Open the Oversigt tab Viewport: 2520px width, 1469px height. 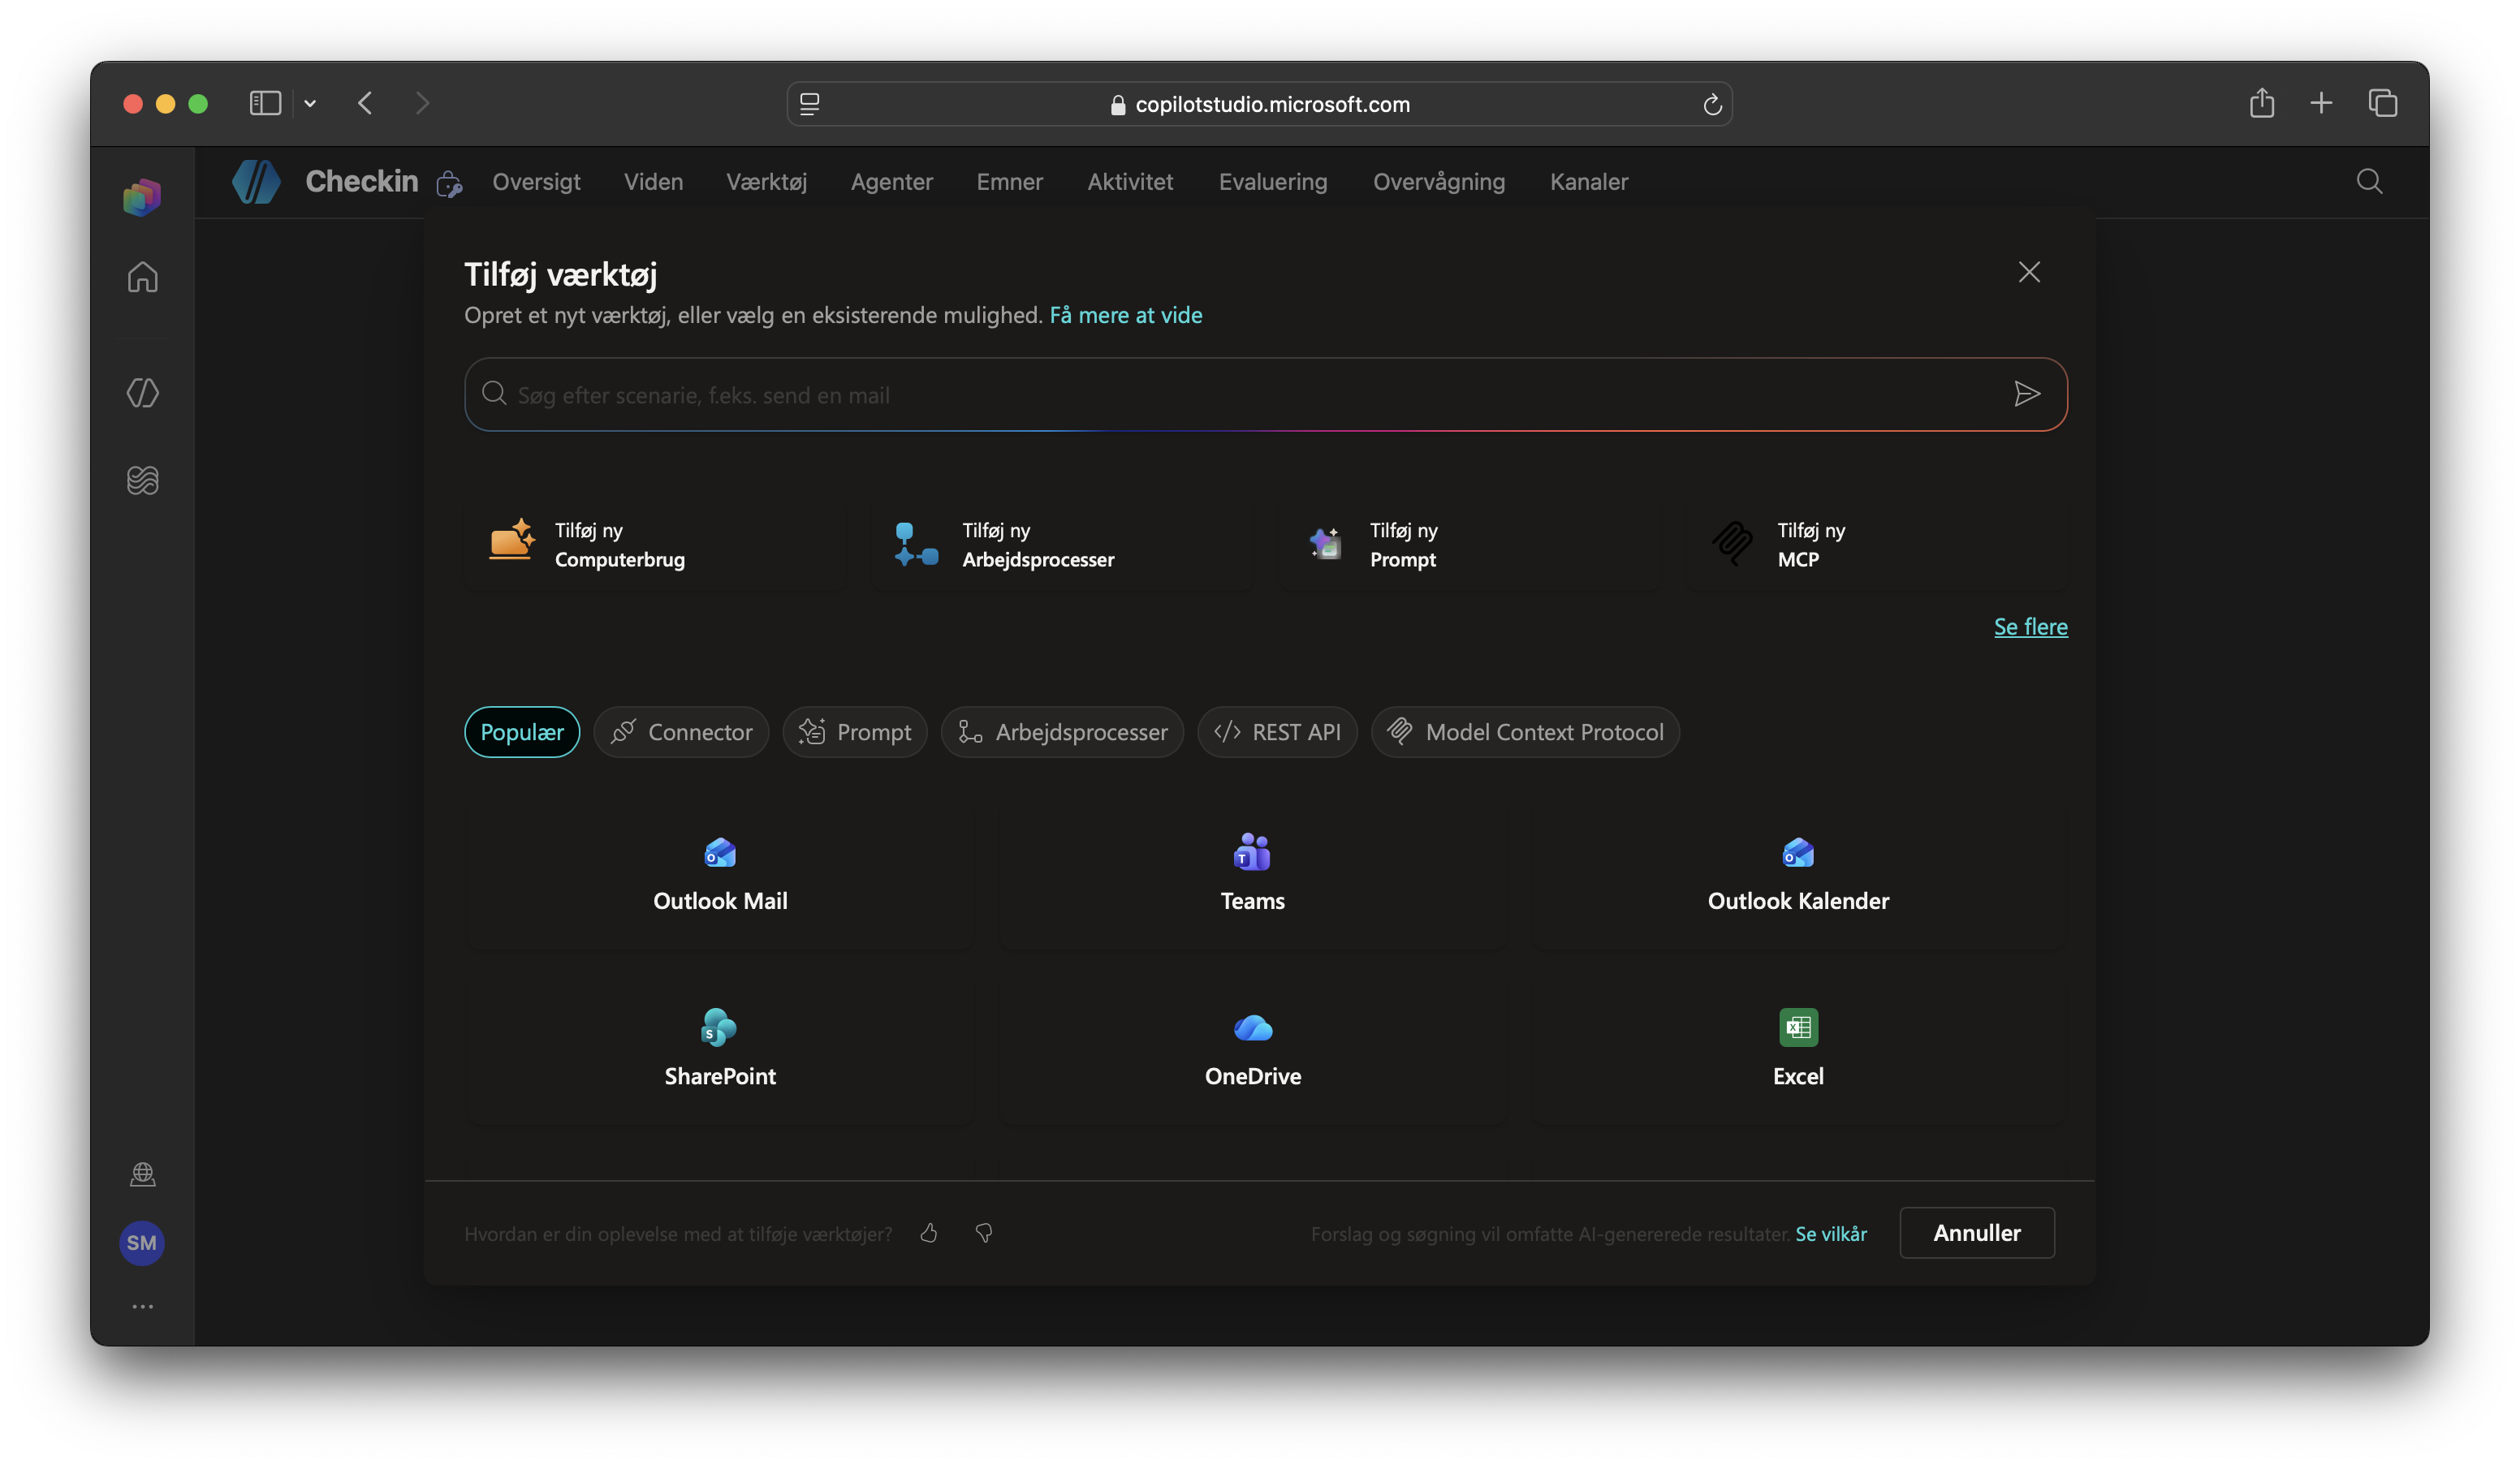(x=536, y=182)
